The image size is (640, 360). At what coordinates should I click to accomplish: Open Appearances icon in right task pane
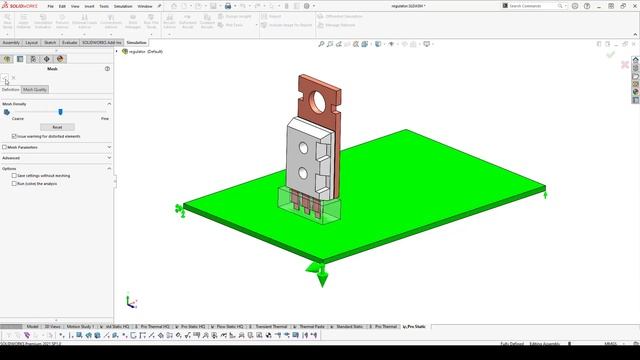(x=636, y=92)
